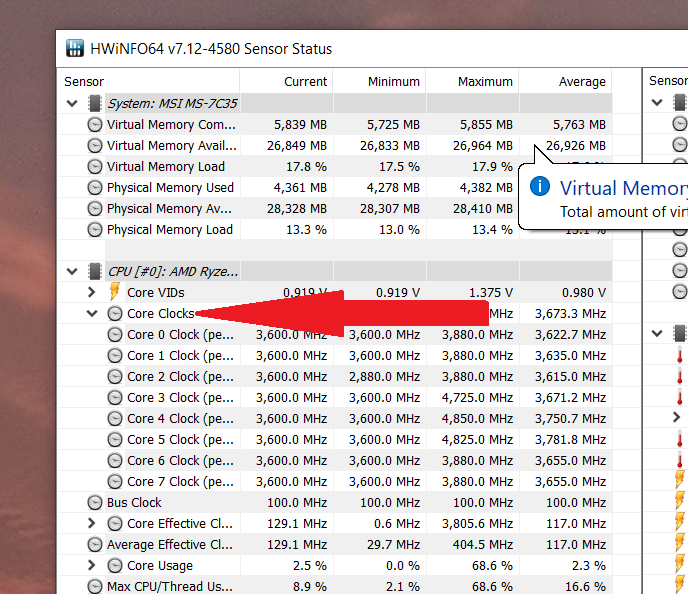Click the clock icon beside Core Clocks
688x594 pixels.
[x=115, y=313]
